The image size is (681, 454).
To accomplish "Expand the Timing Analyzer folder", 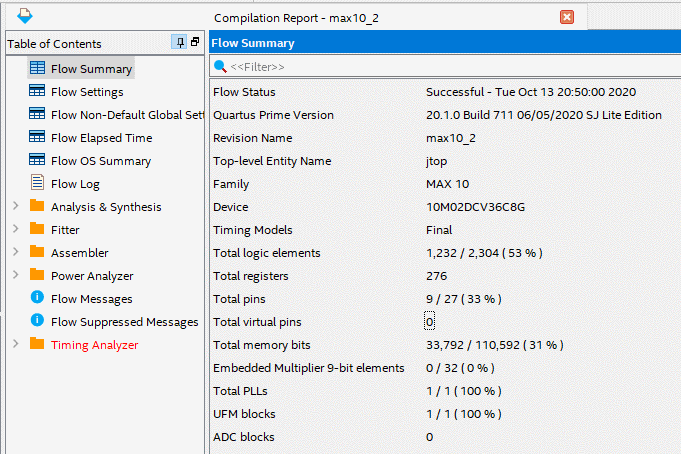I will coord(15,345).
